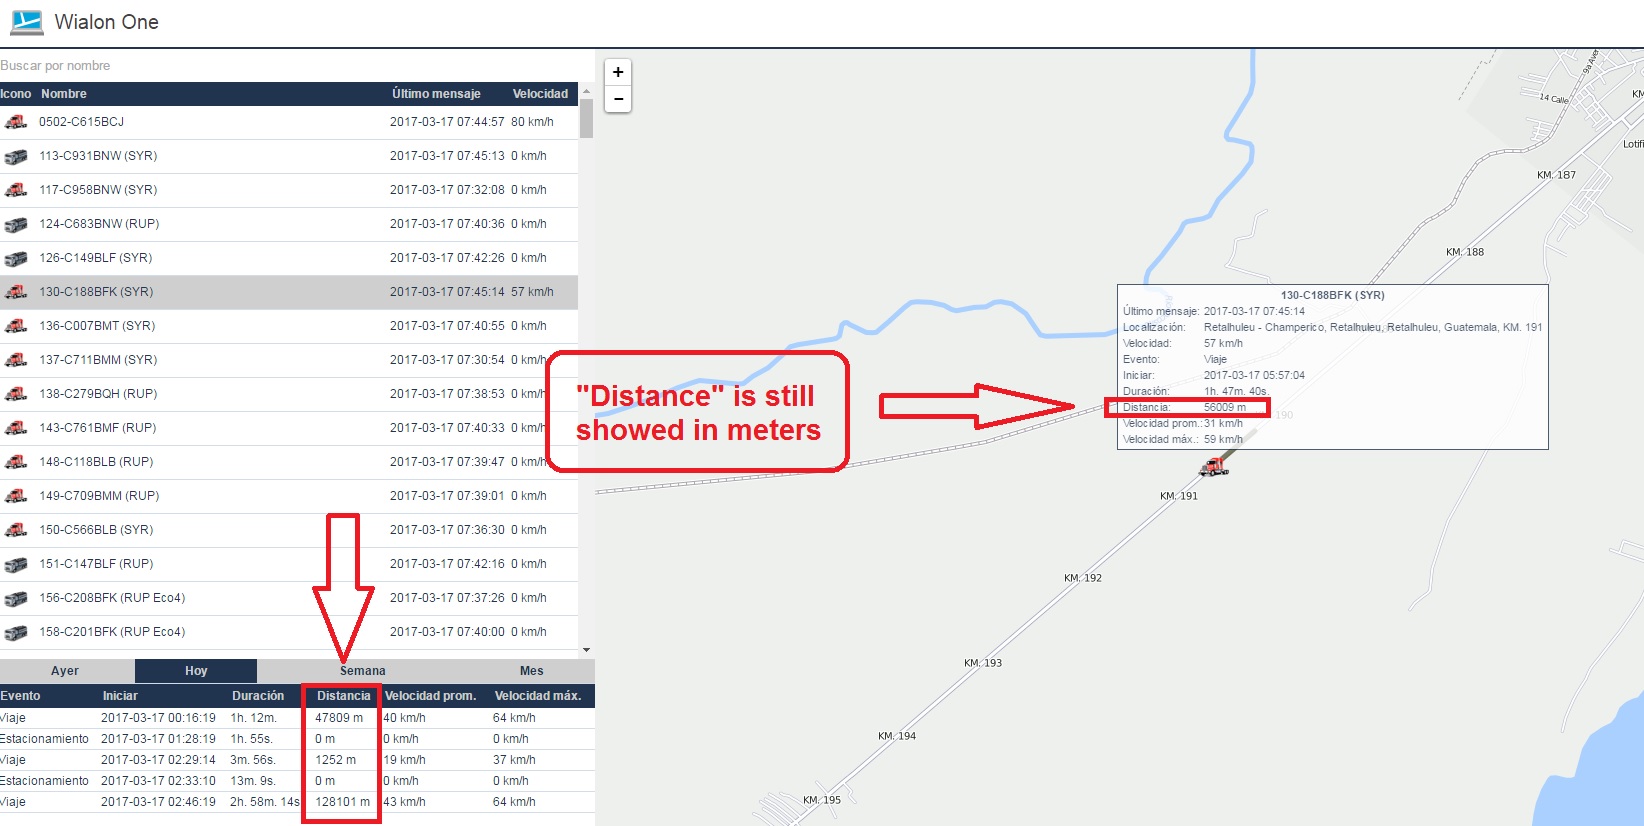The height and width of the screenshot is (826, 1644).
Task: Click bus icon for unit 158-C201BFK (RUP Eco4)
Action: (16, 632)
